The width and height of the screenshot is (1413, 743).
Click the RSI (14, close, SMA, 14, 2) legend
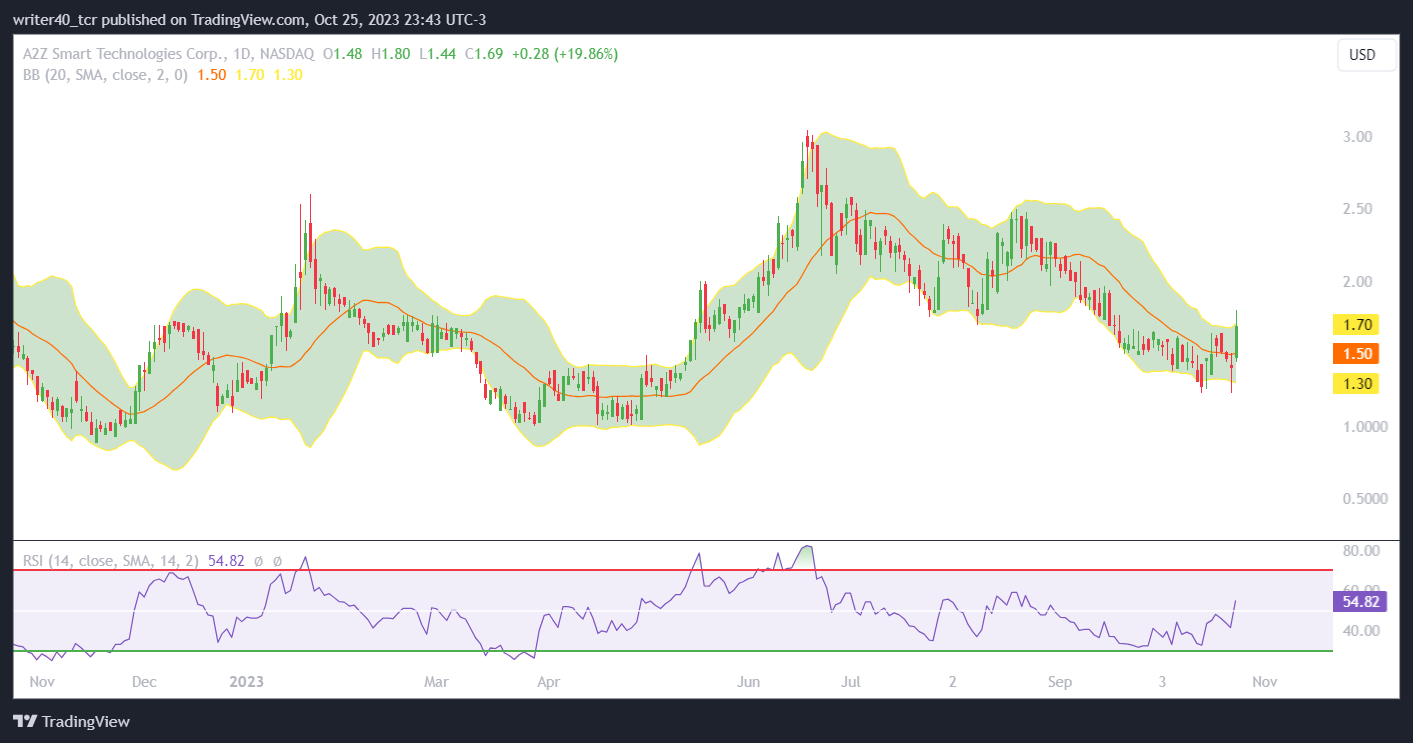pos(111,562)
